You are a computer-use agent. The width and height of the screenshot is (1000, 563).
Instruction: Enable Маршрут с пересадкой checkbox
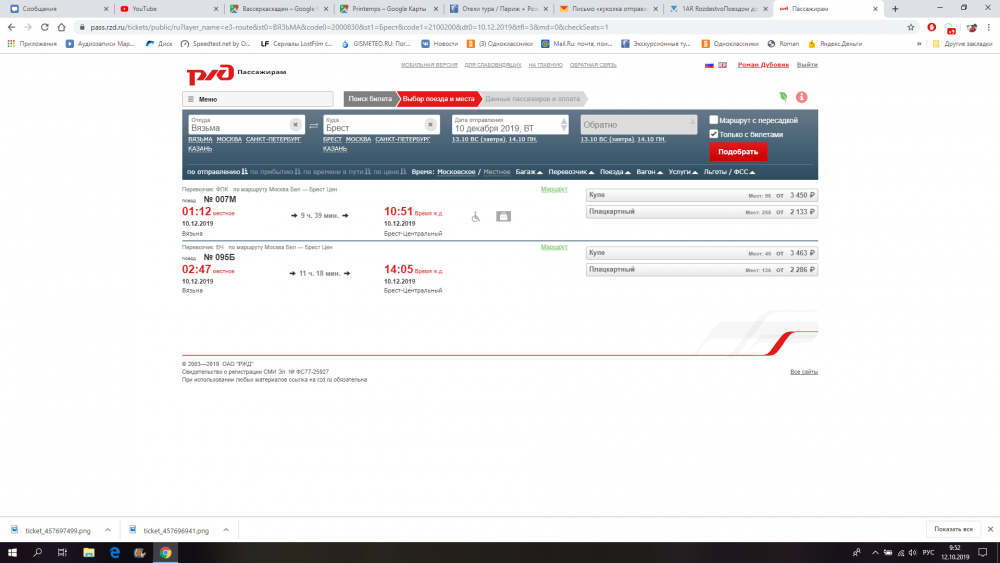coord(714,120)
